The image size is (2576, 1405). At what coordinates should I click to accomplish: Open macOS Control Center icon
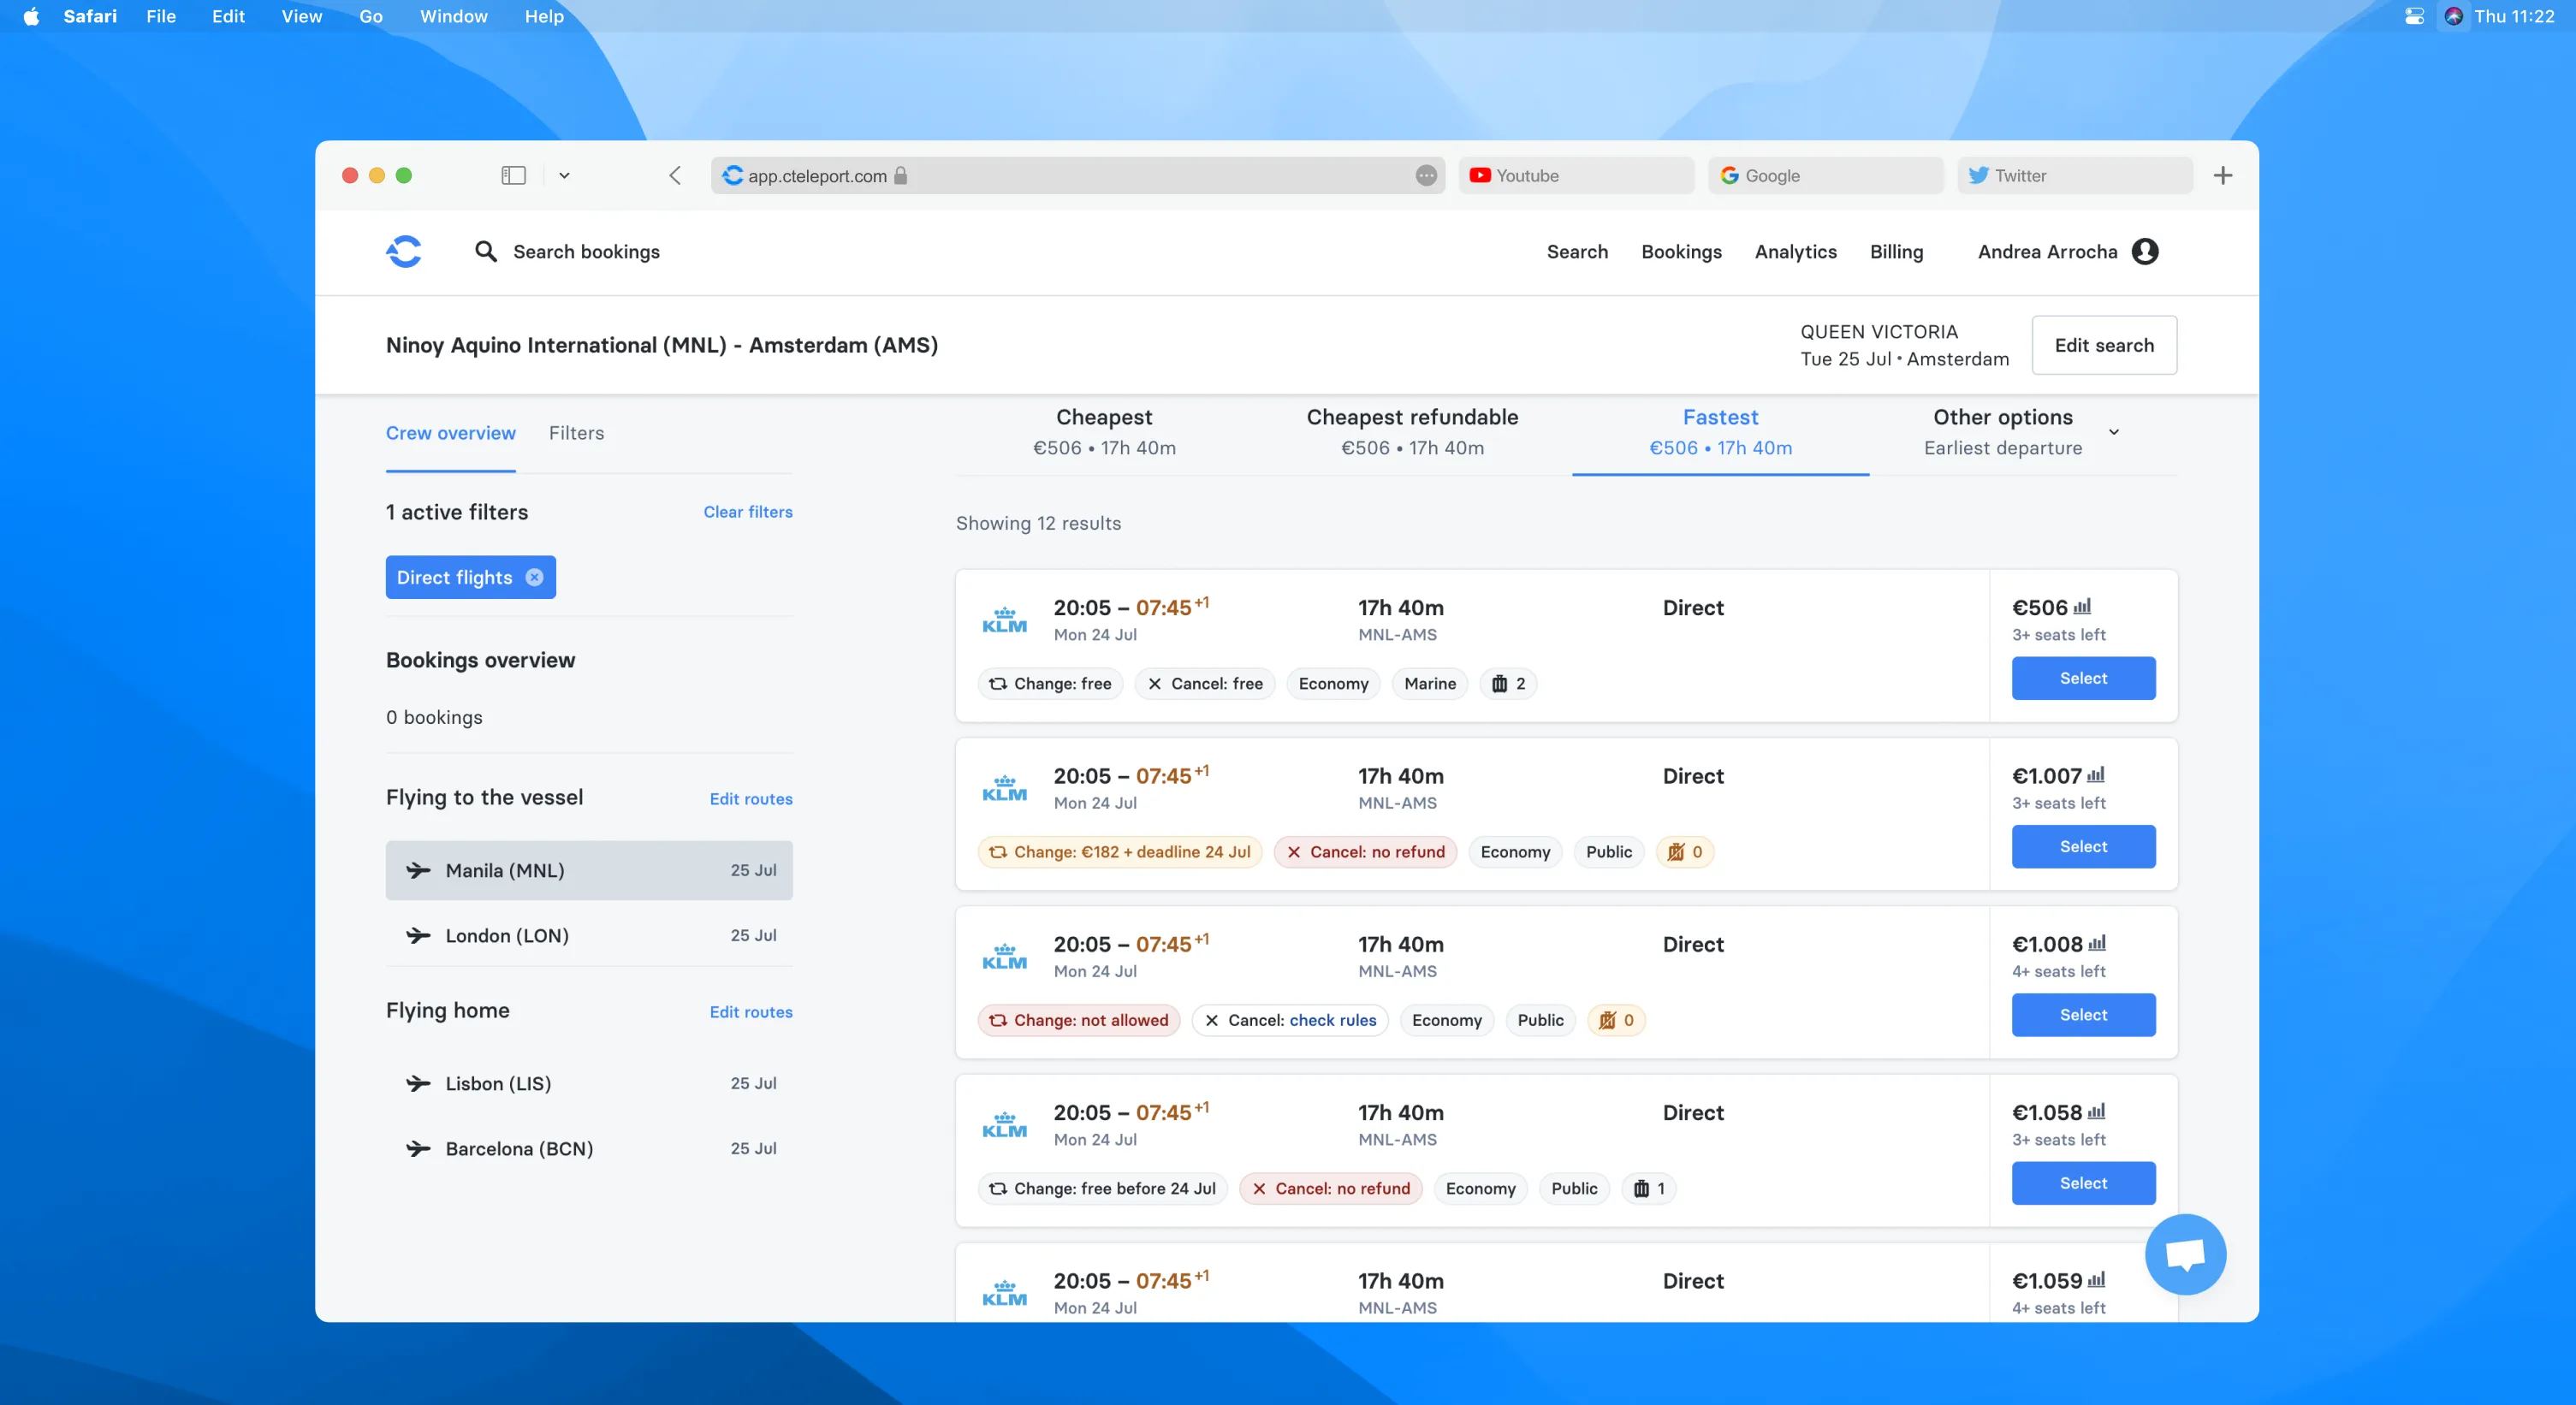coord(2414,16)
